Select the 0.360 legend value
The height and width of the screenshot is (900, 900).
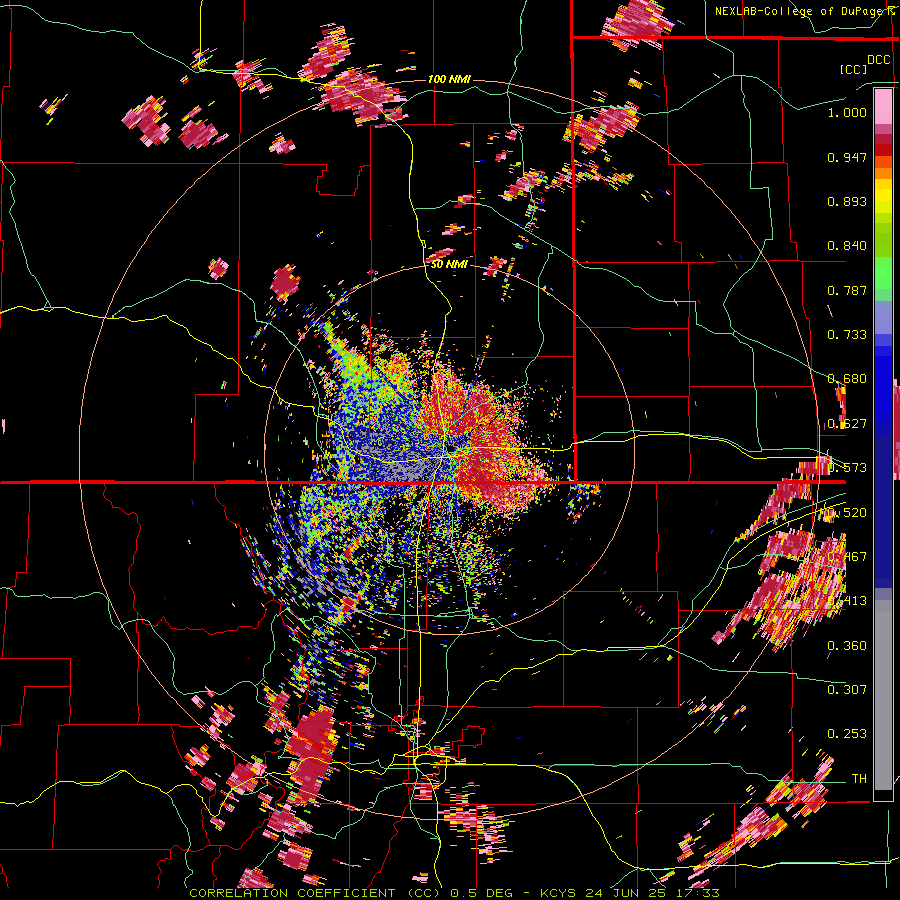tap(847, 646)
